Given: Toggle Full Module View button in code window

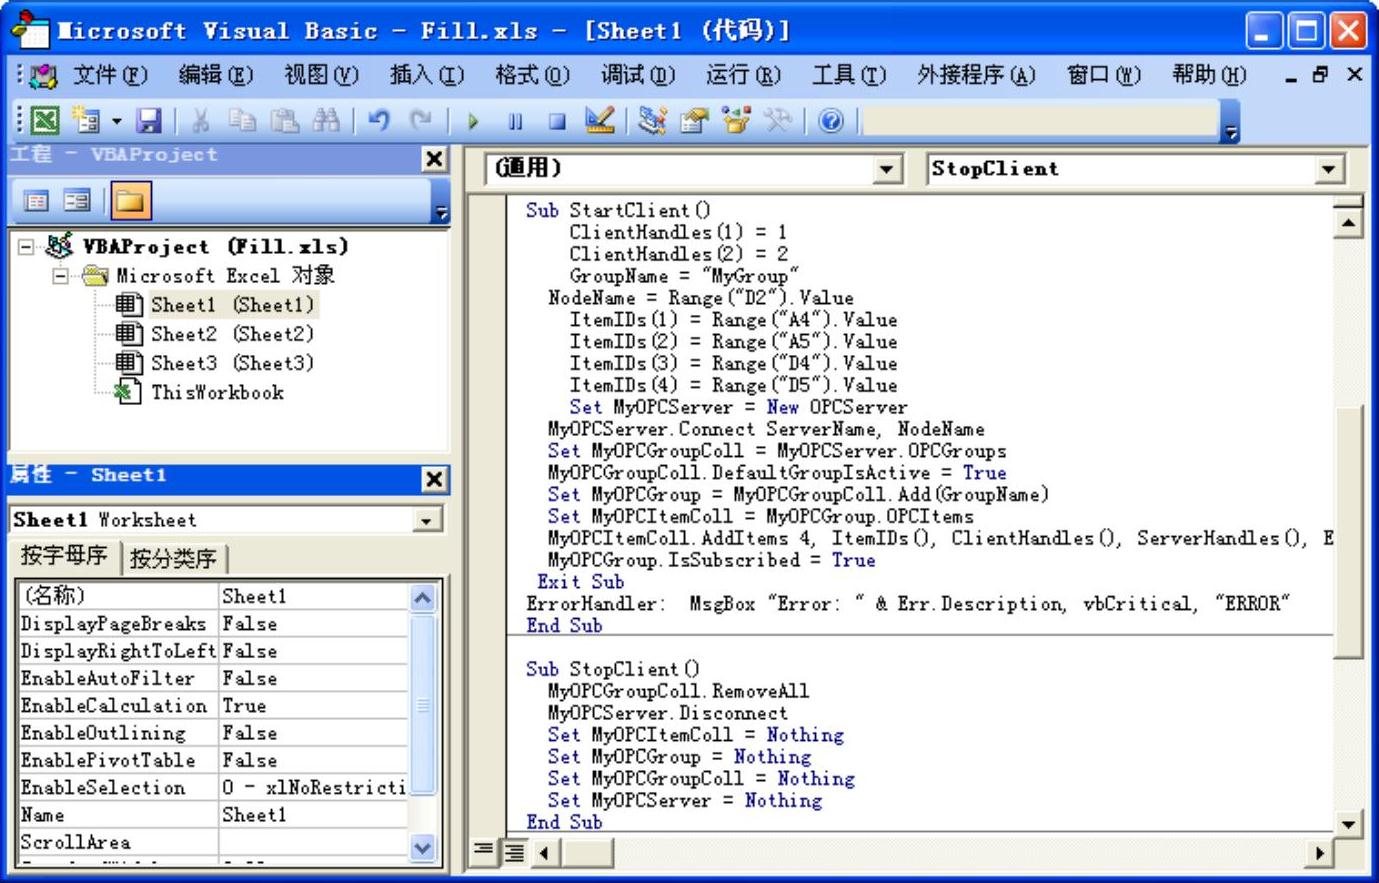Looking at the screenshot, I should [515, 851].
